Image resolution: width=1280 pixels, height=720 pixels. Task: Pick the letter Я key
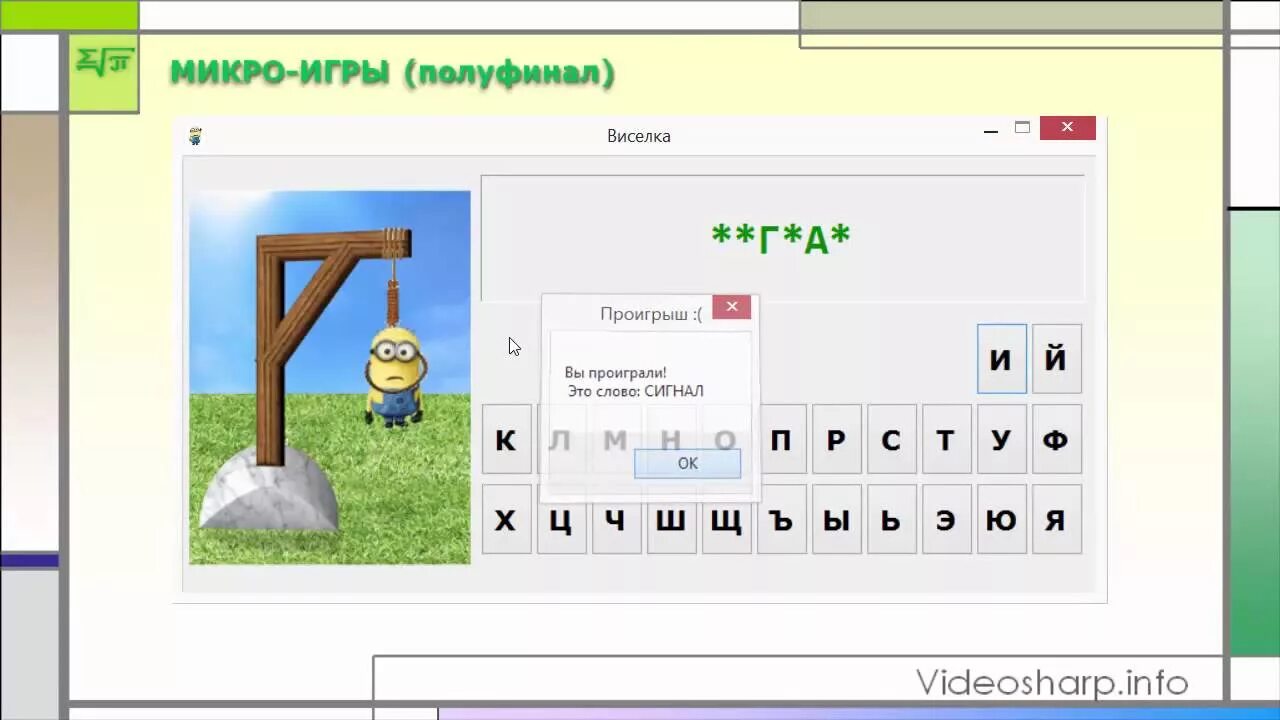[x=1057, y=519]
